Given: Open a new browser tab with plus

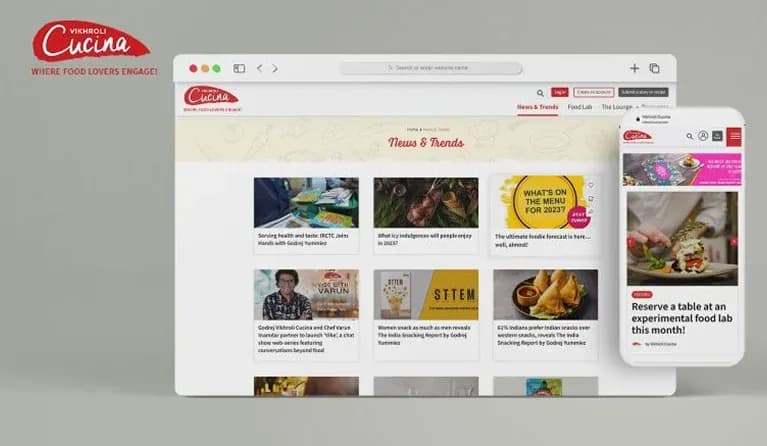Looking at the screenshot, I should point(634,68).
